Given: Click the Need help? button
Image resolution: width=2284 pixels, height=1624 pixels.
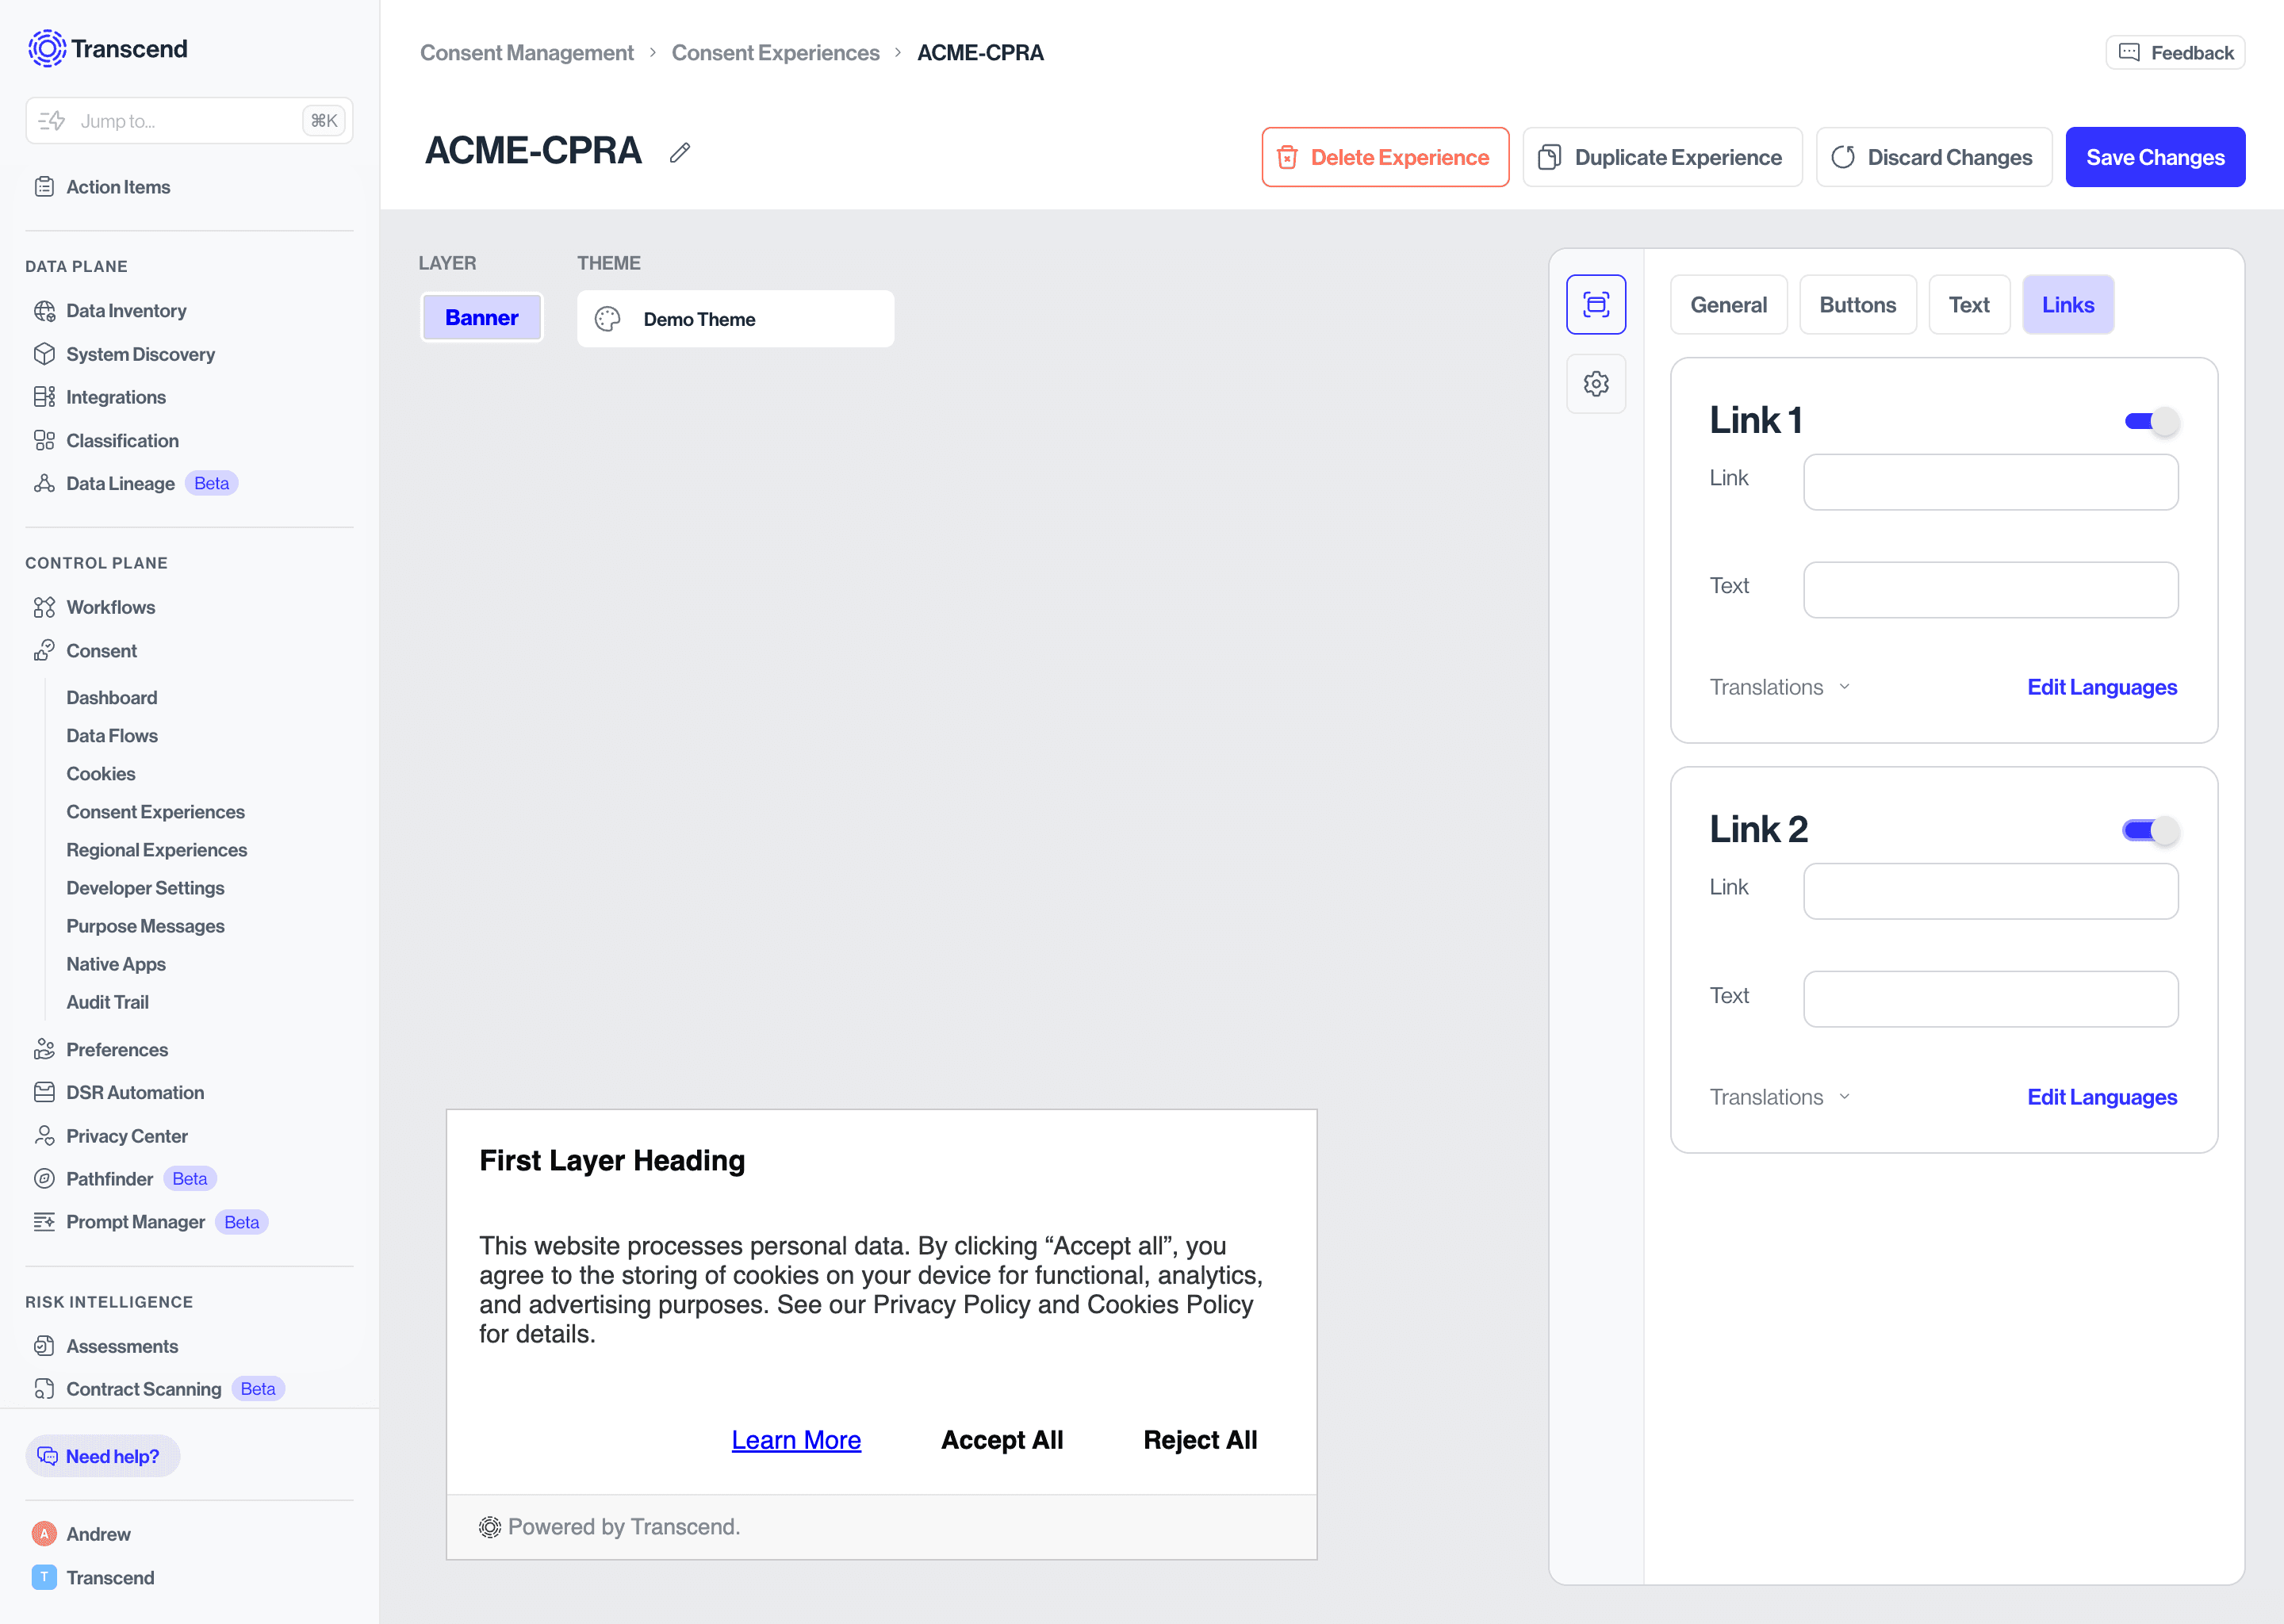Looking at the screenshot, I should (x=102, y=1456).
